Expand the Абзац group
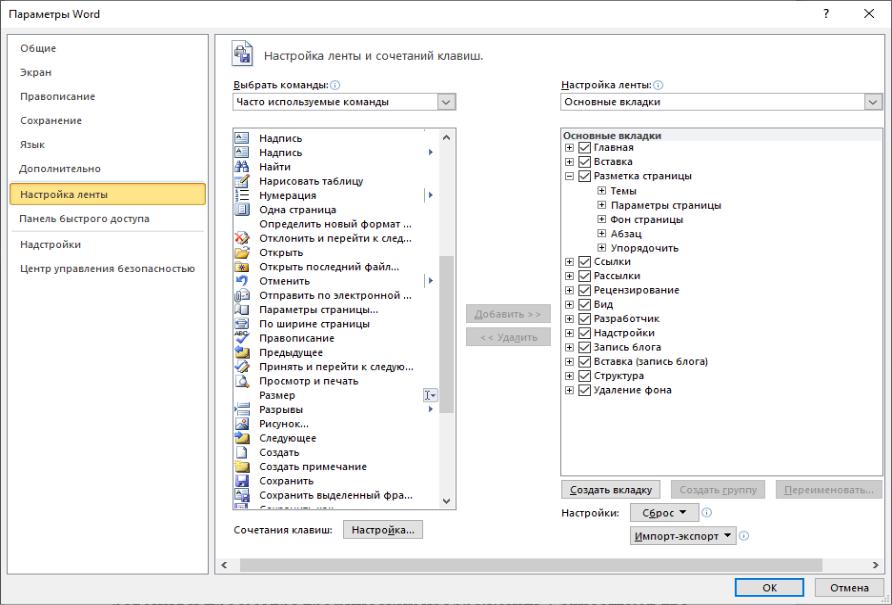The height and width of the screenshot is (605, 892). click(x=602, y=233)
